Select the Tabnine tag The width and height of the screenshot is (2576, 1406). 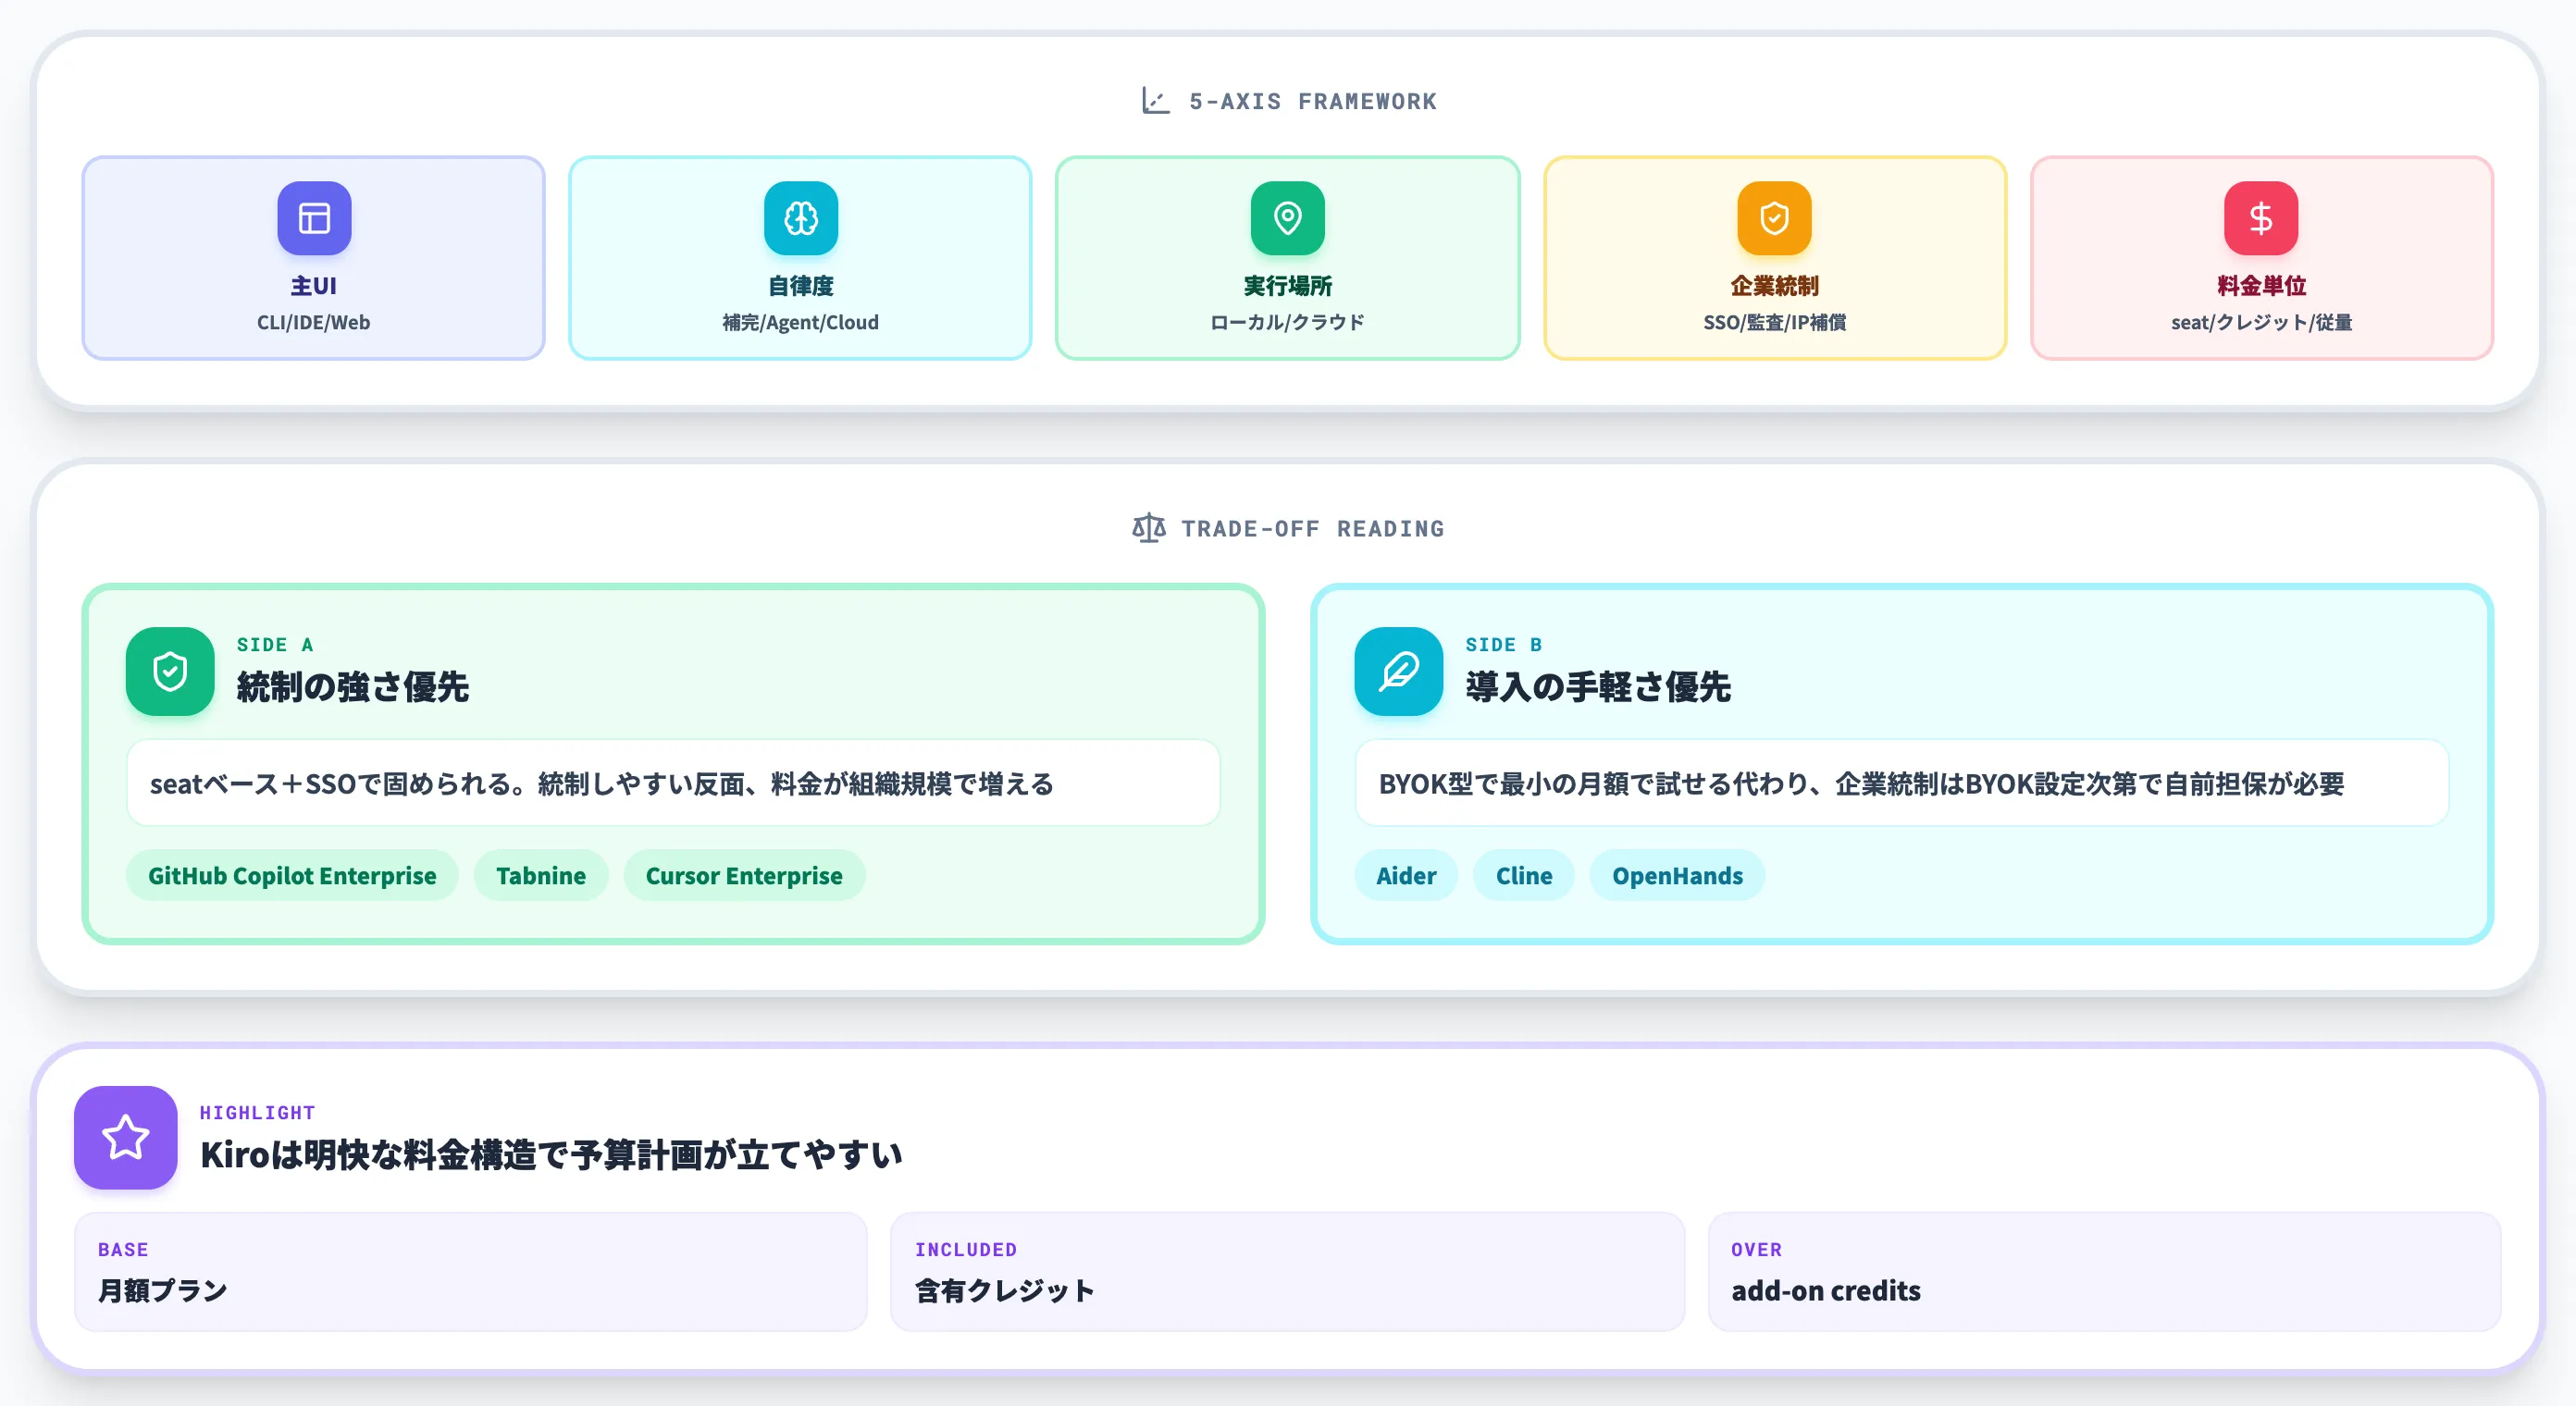point(541,876)
